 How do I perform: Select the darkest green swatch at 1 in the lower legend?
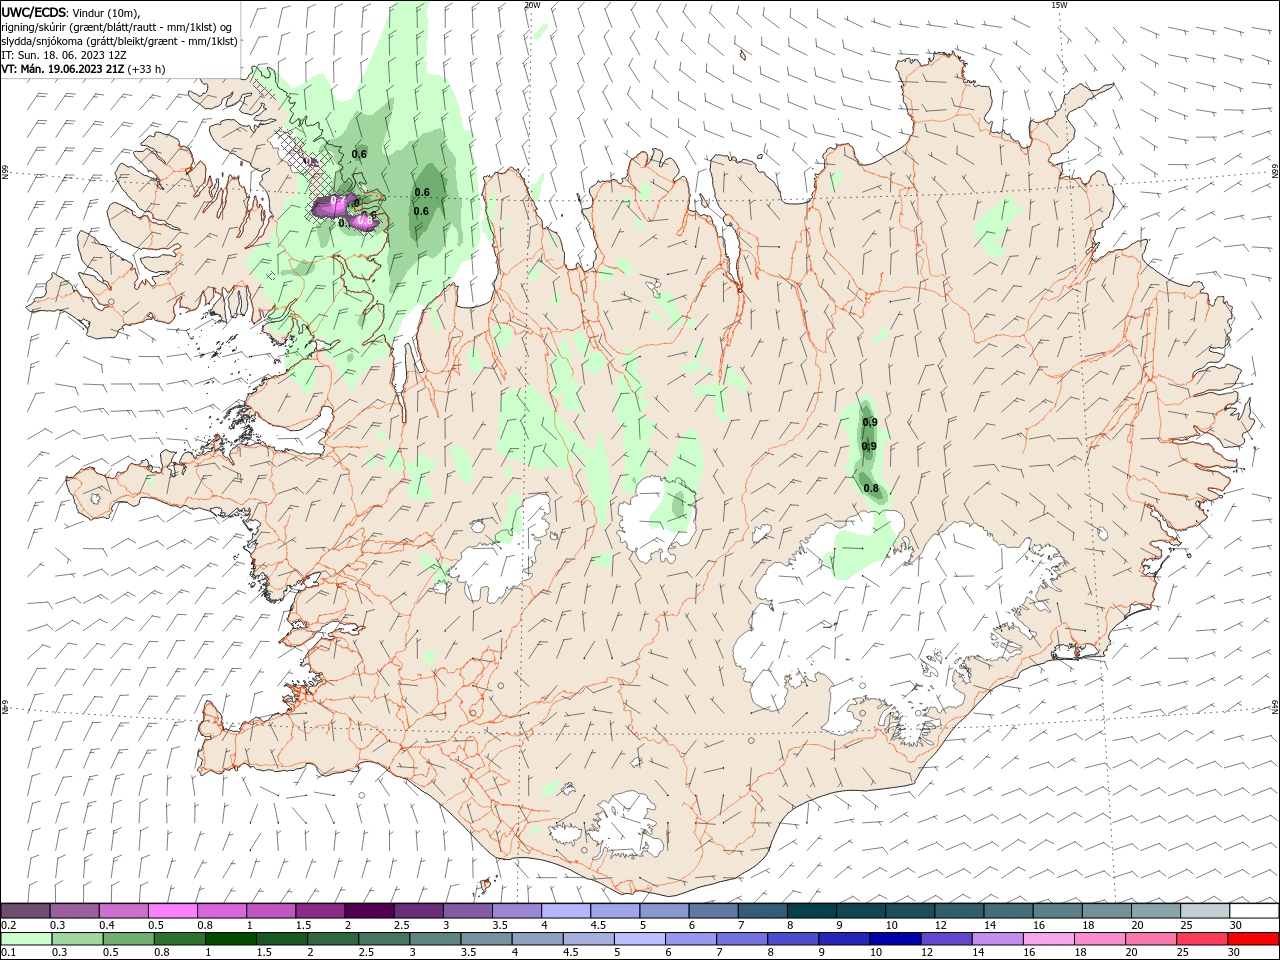(230, 939)
